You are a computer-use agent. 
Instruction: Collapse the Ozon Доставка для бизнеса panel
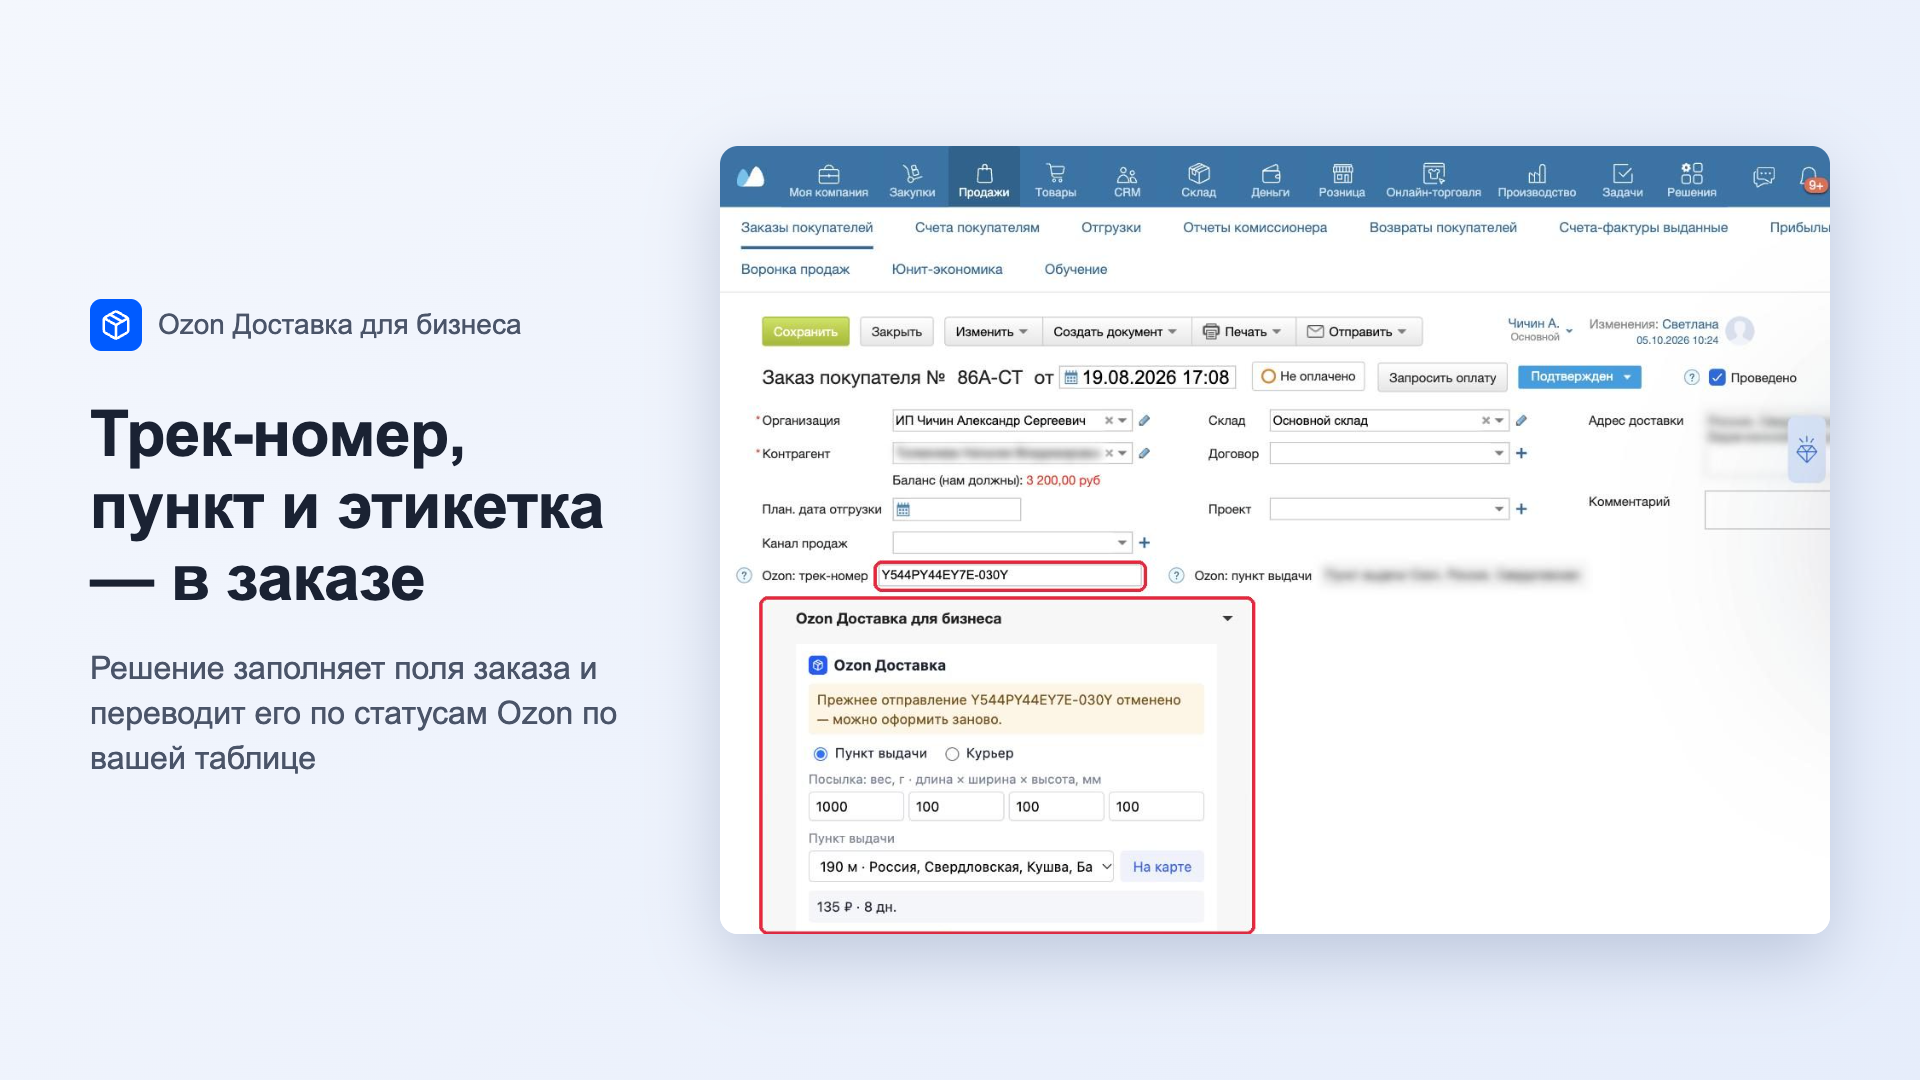tap(1227, 619)
